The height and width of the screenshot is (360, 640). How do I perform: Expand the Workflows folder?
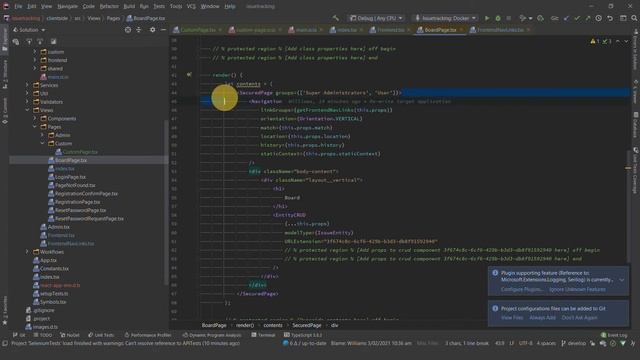click(x=27, y=252)
